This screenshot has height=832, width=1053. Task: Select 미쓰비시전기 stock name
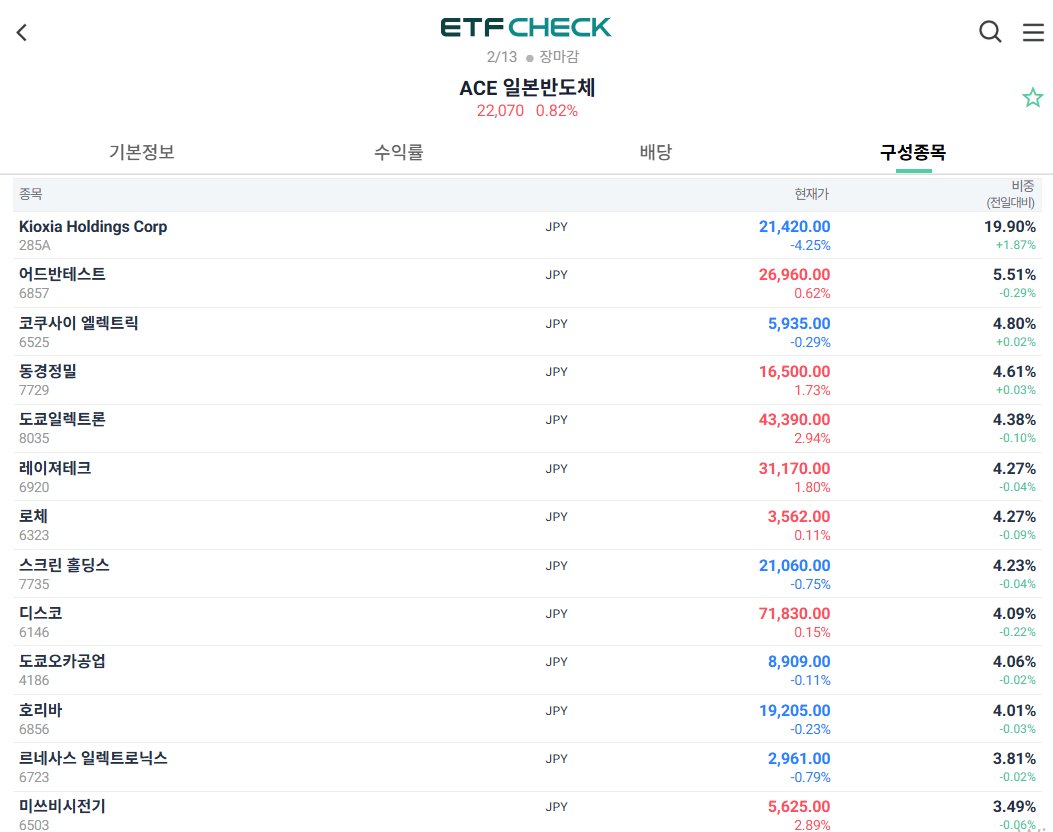point(62,806)
